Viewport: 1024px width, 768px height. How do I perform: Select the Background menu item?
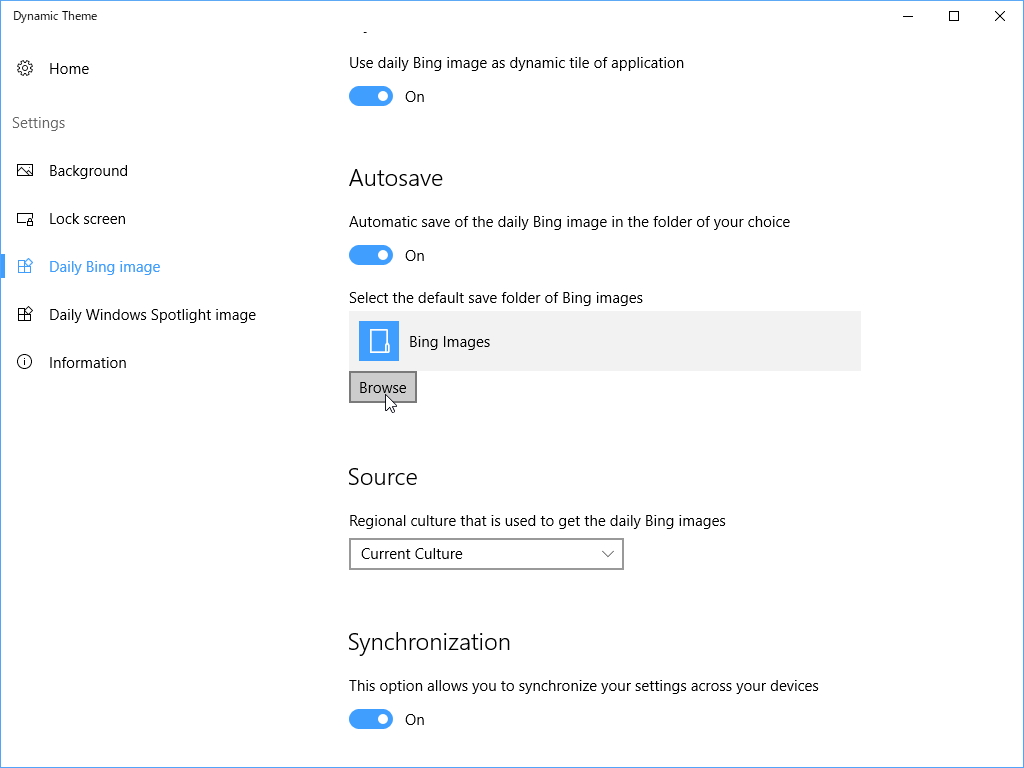(x=88, y=171)
